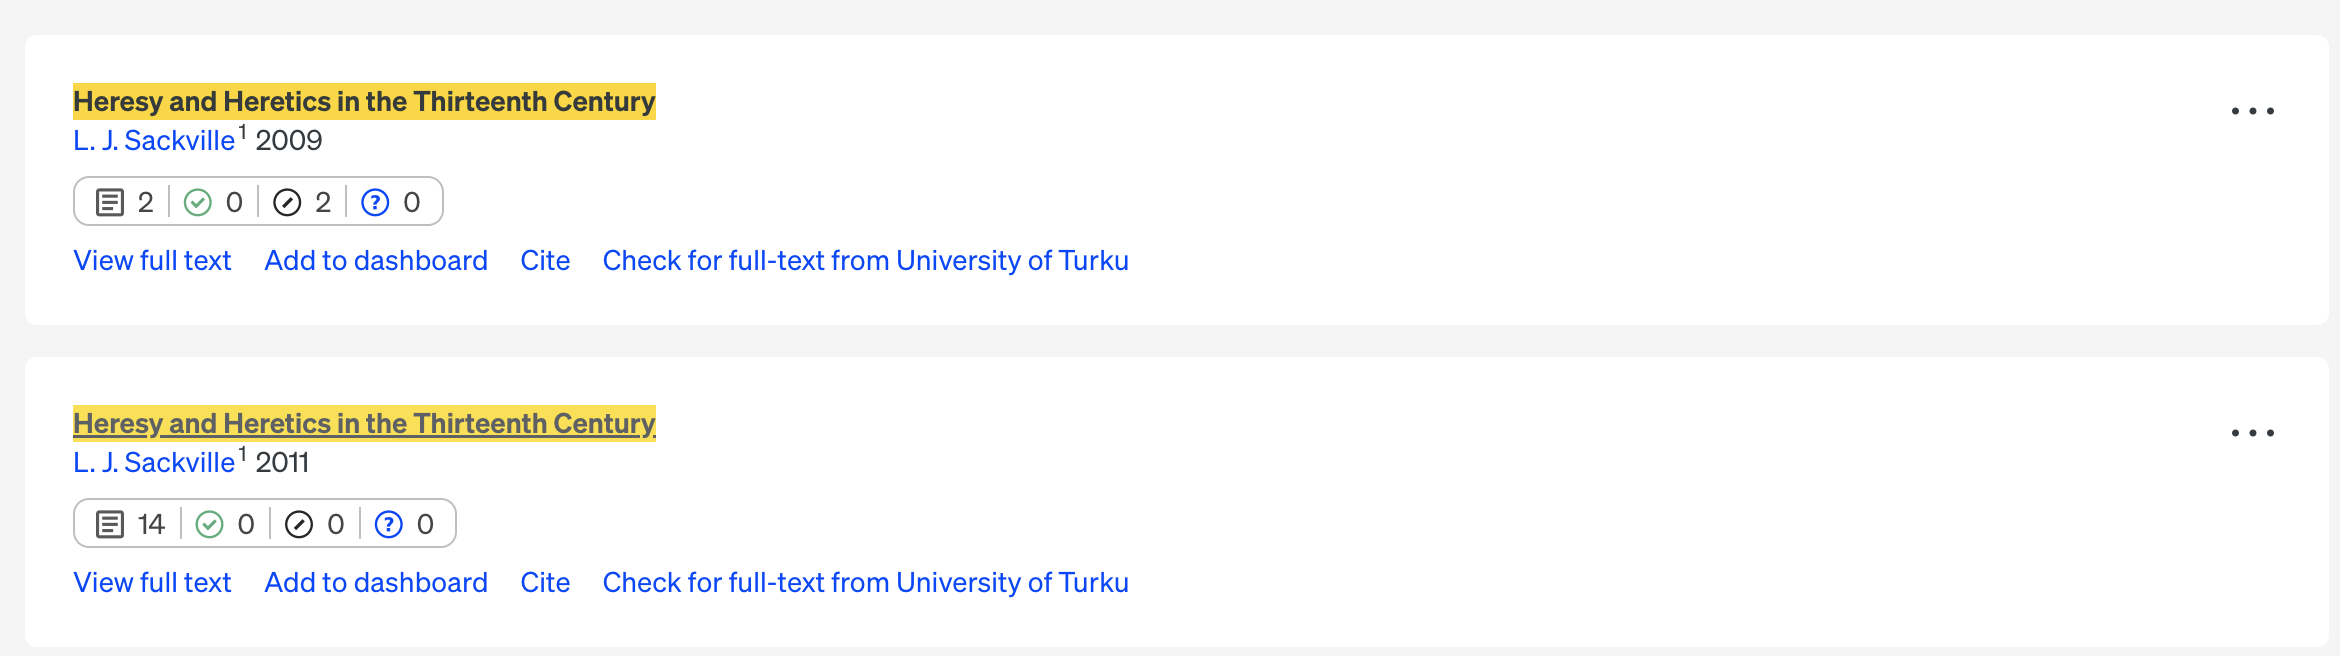Add the 2009 publication to dashboard
Image resolution: width=2340 pixels, height=656 pixels.
[376, 261]
